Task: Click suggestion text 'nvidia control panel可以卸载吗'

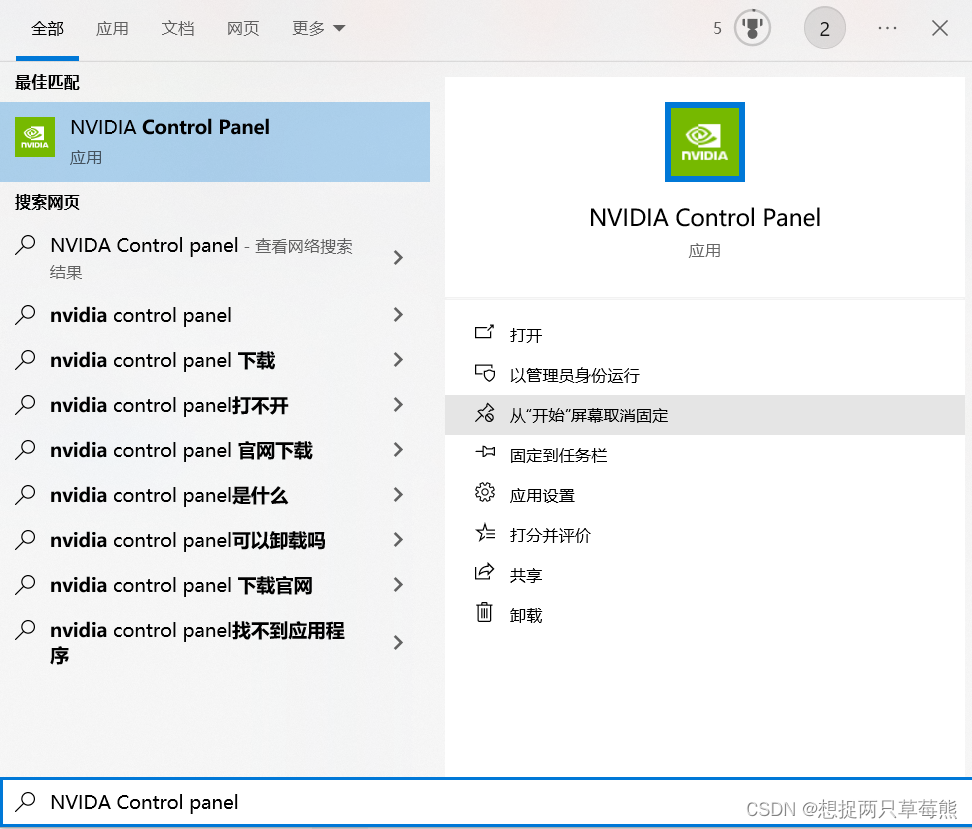Action: pyautogui.click(x=187, y=541)
